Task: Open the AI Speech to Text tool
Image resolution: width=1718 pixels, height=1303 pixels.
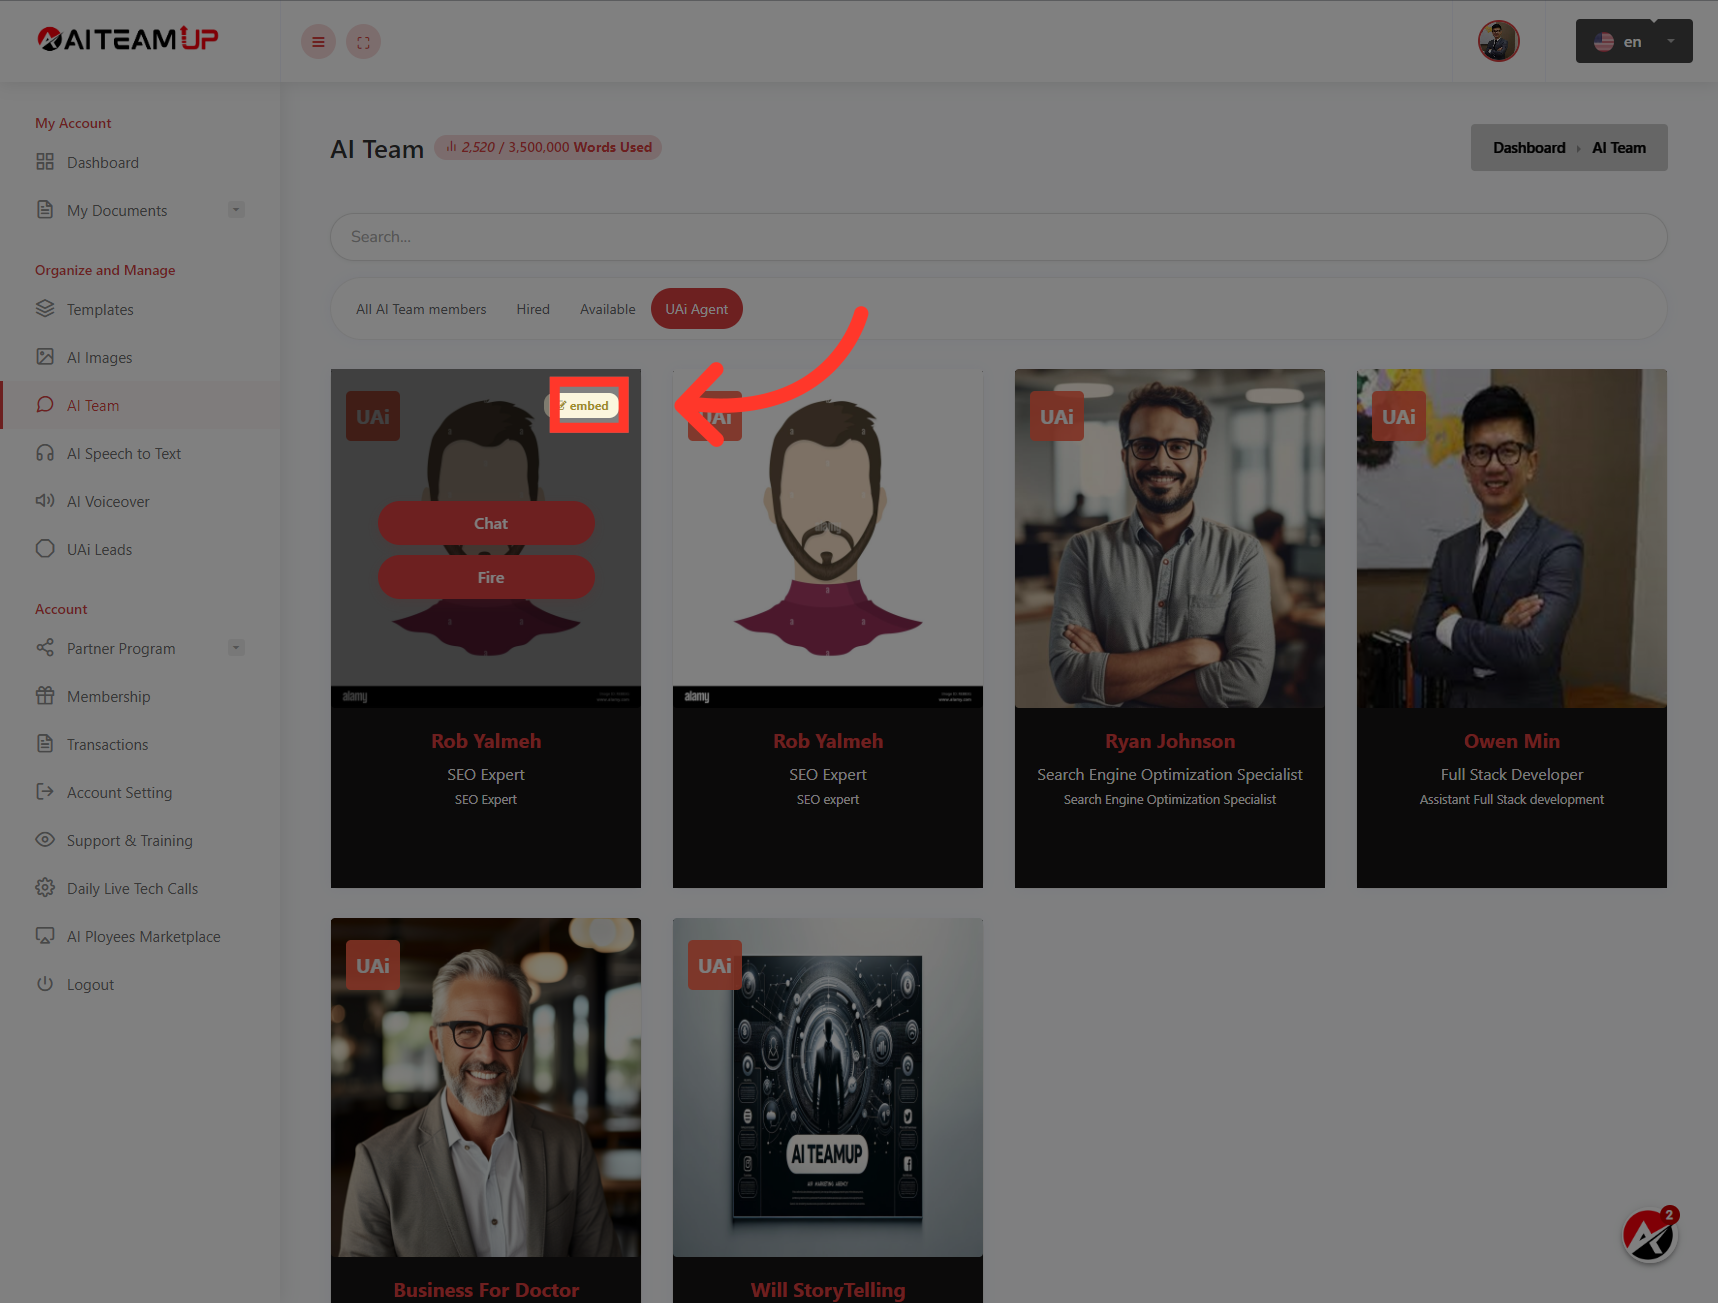Action: [x=123, y=453]
